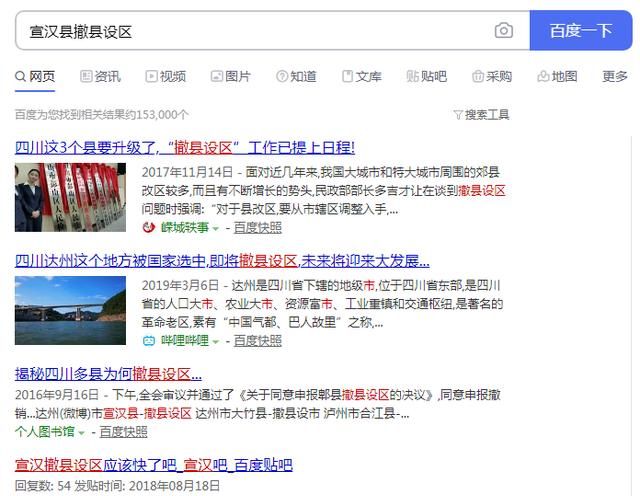
Task: Expand dropdown arrow next to 个人图书馆
Action: (x=82, y=433)
